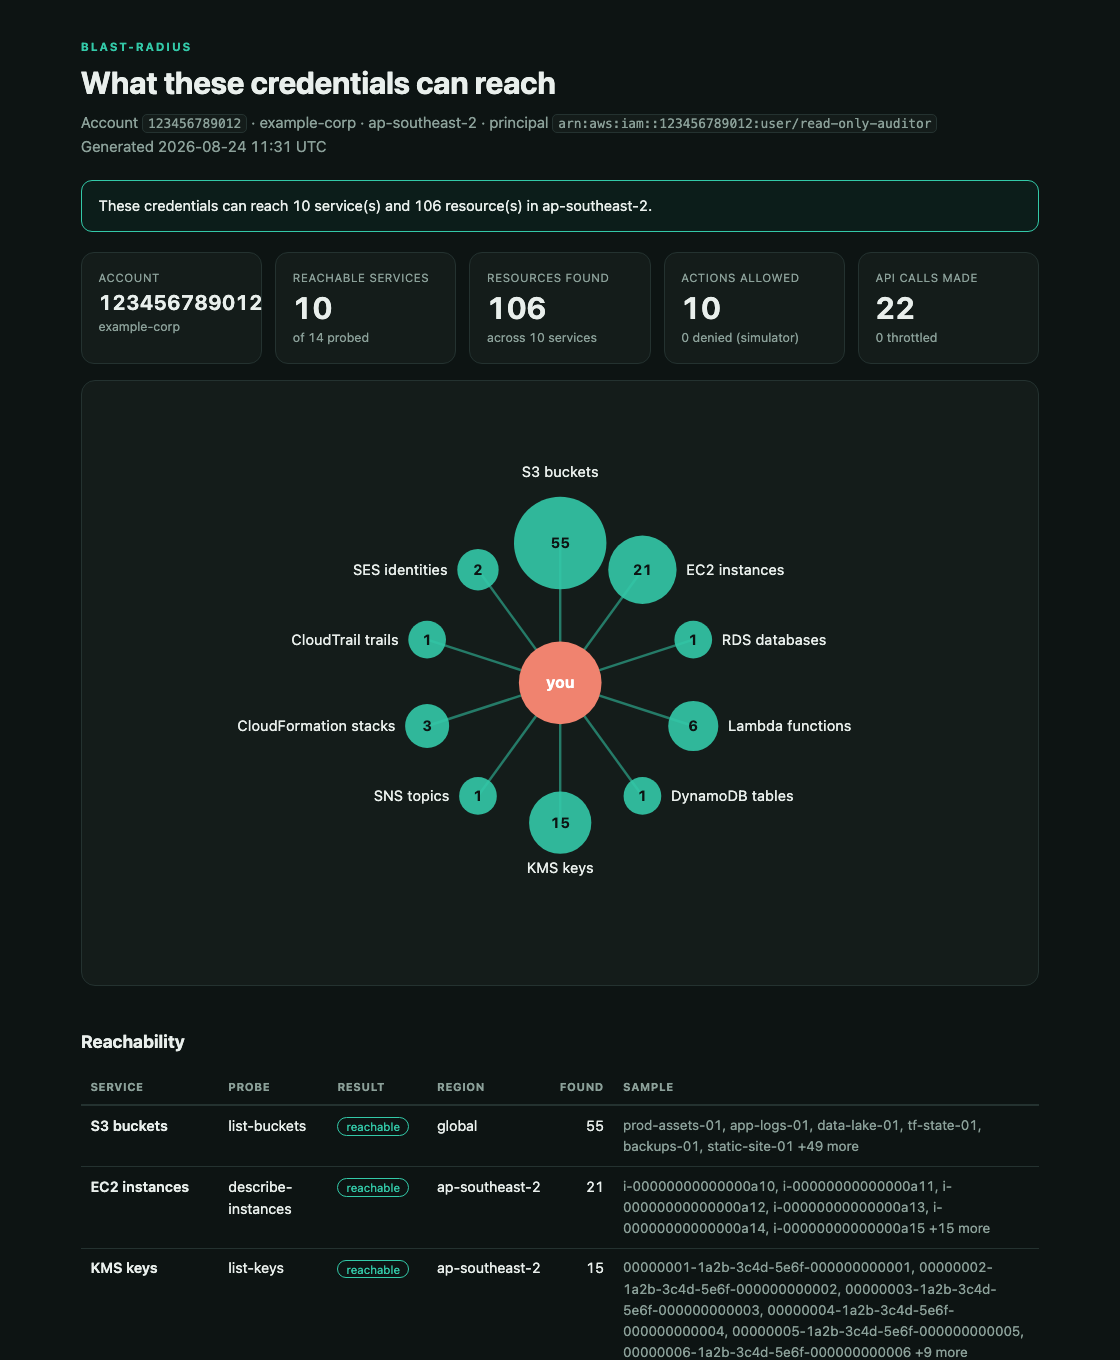Click the reachable badge in EC2 row
This screenshot has height=1360, width=1120.
(x=373, y=1188)
